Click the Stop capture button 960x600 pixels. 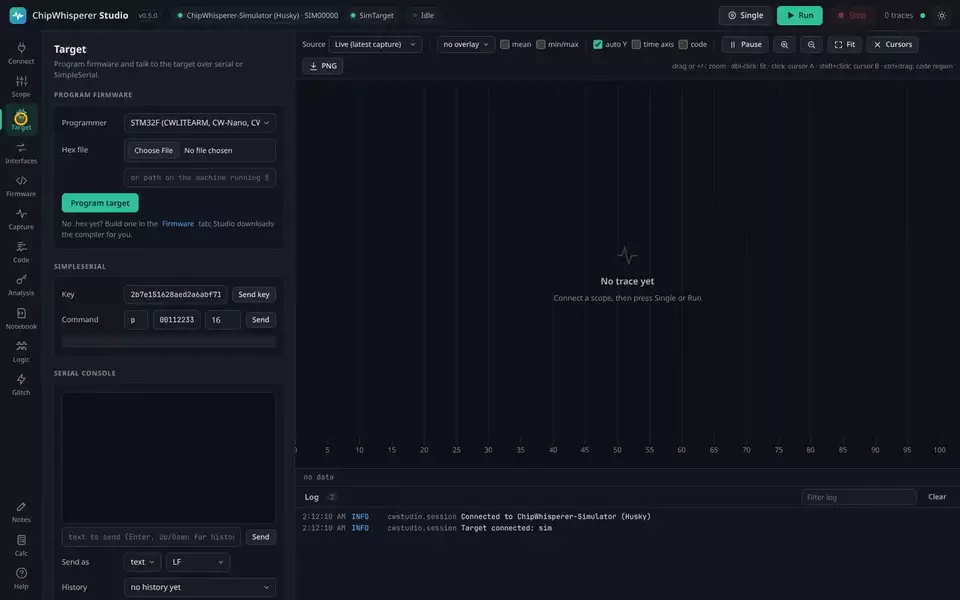click(x=851, y=15)
